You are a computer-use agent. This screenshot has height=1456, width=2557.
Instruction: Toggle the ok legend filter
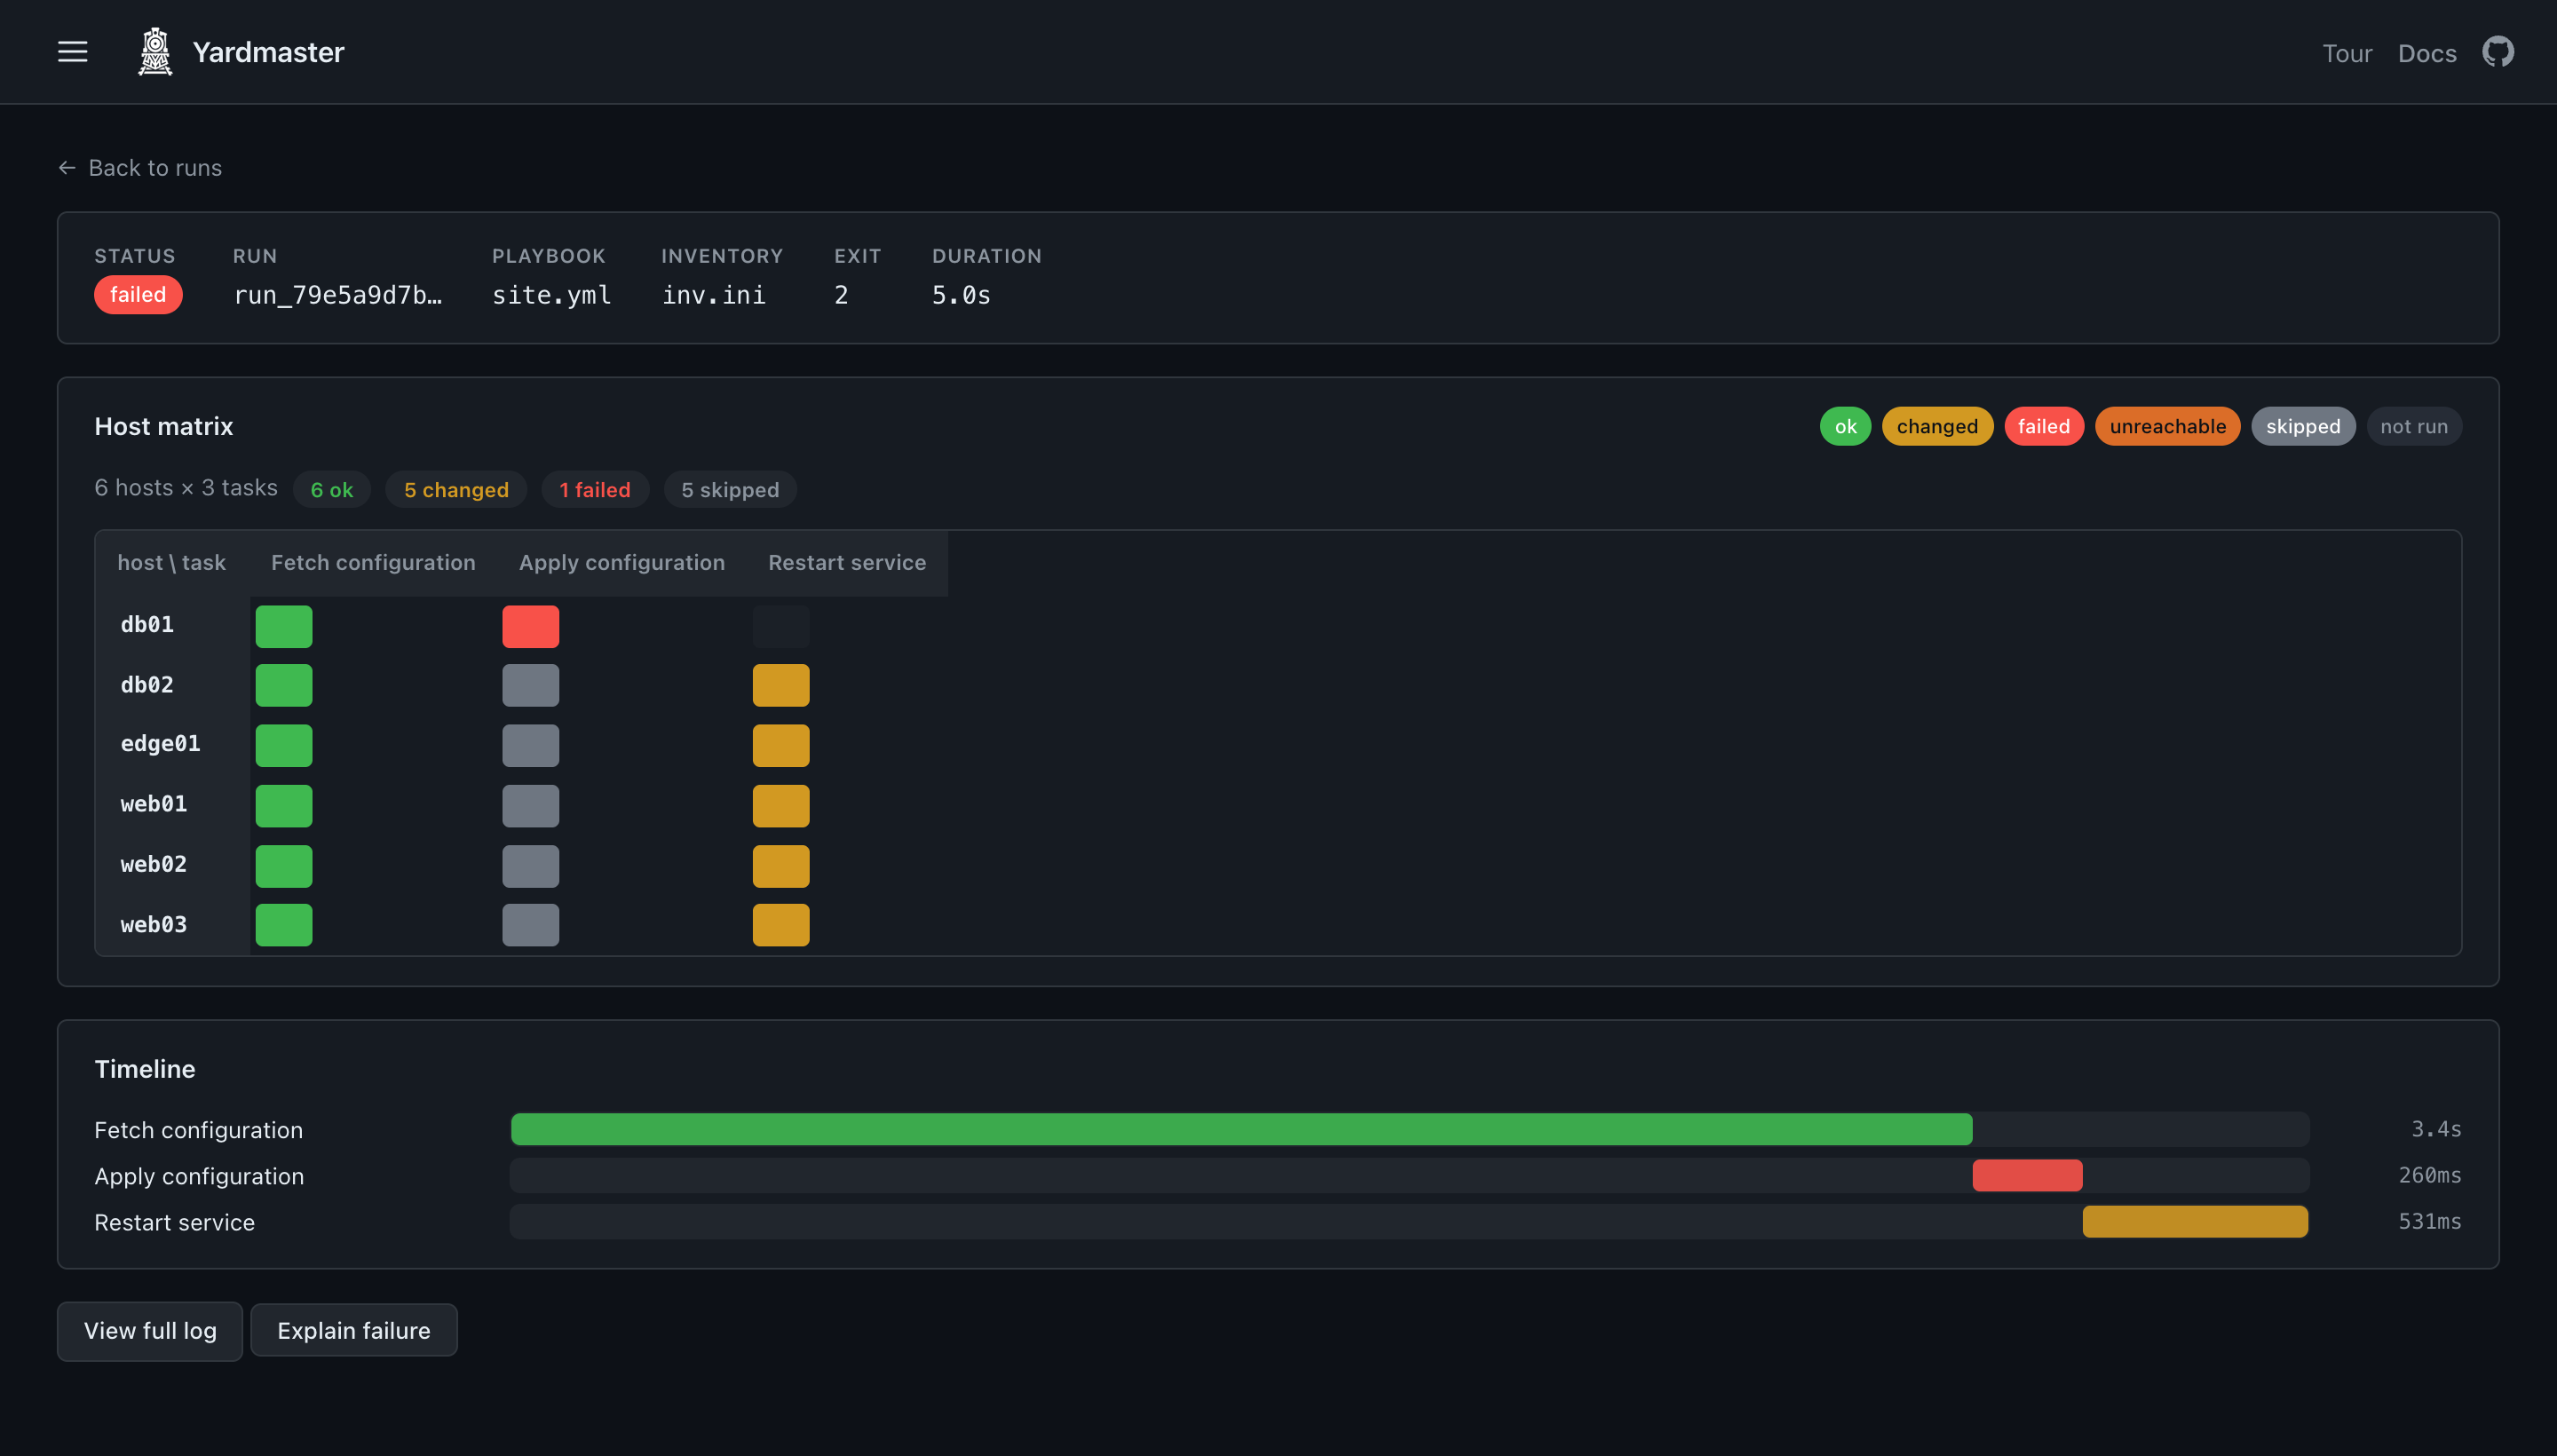(1845, 426)
